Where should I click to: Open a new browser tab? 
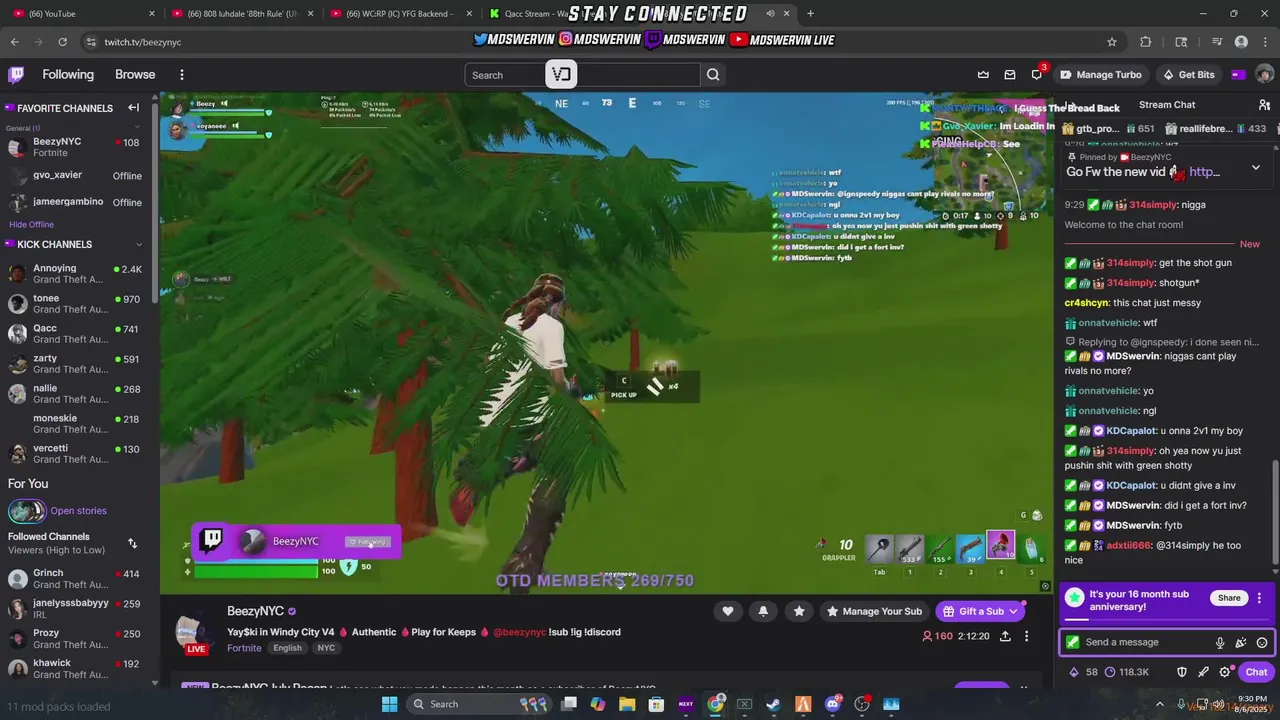click(810, 13)
